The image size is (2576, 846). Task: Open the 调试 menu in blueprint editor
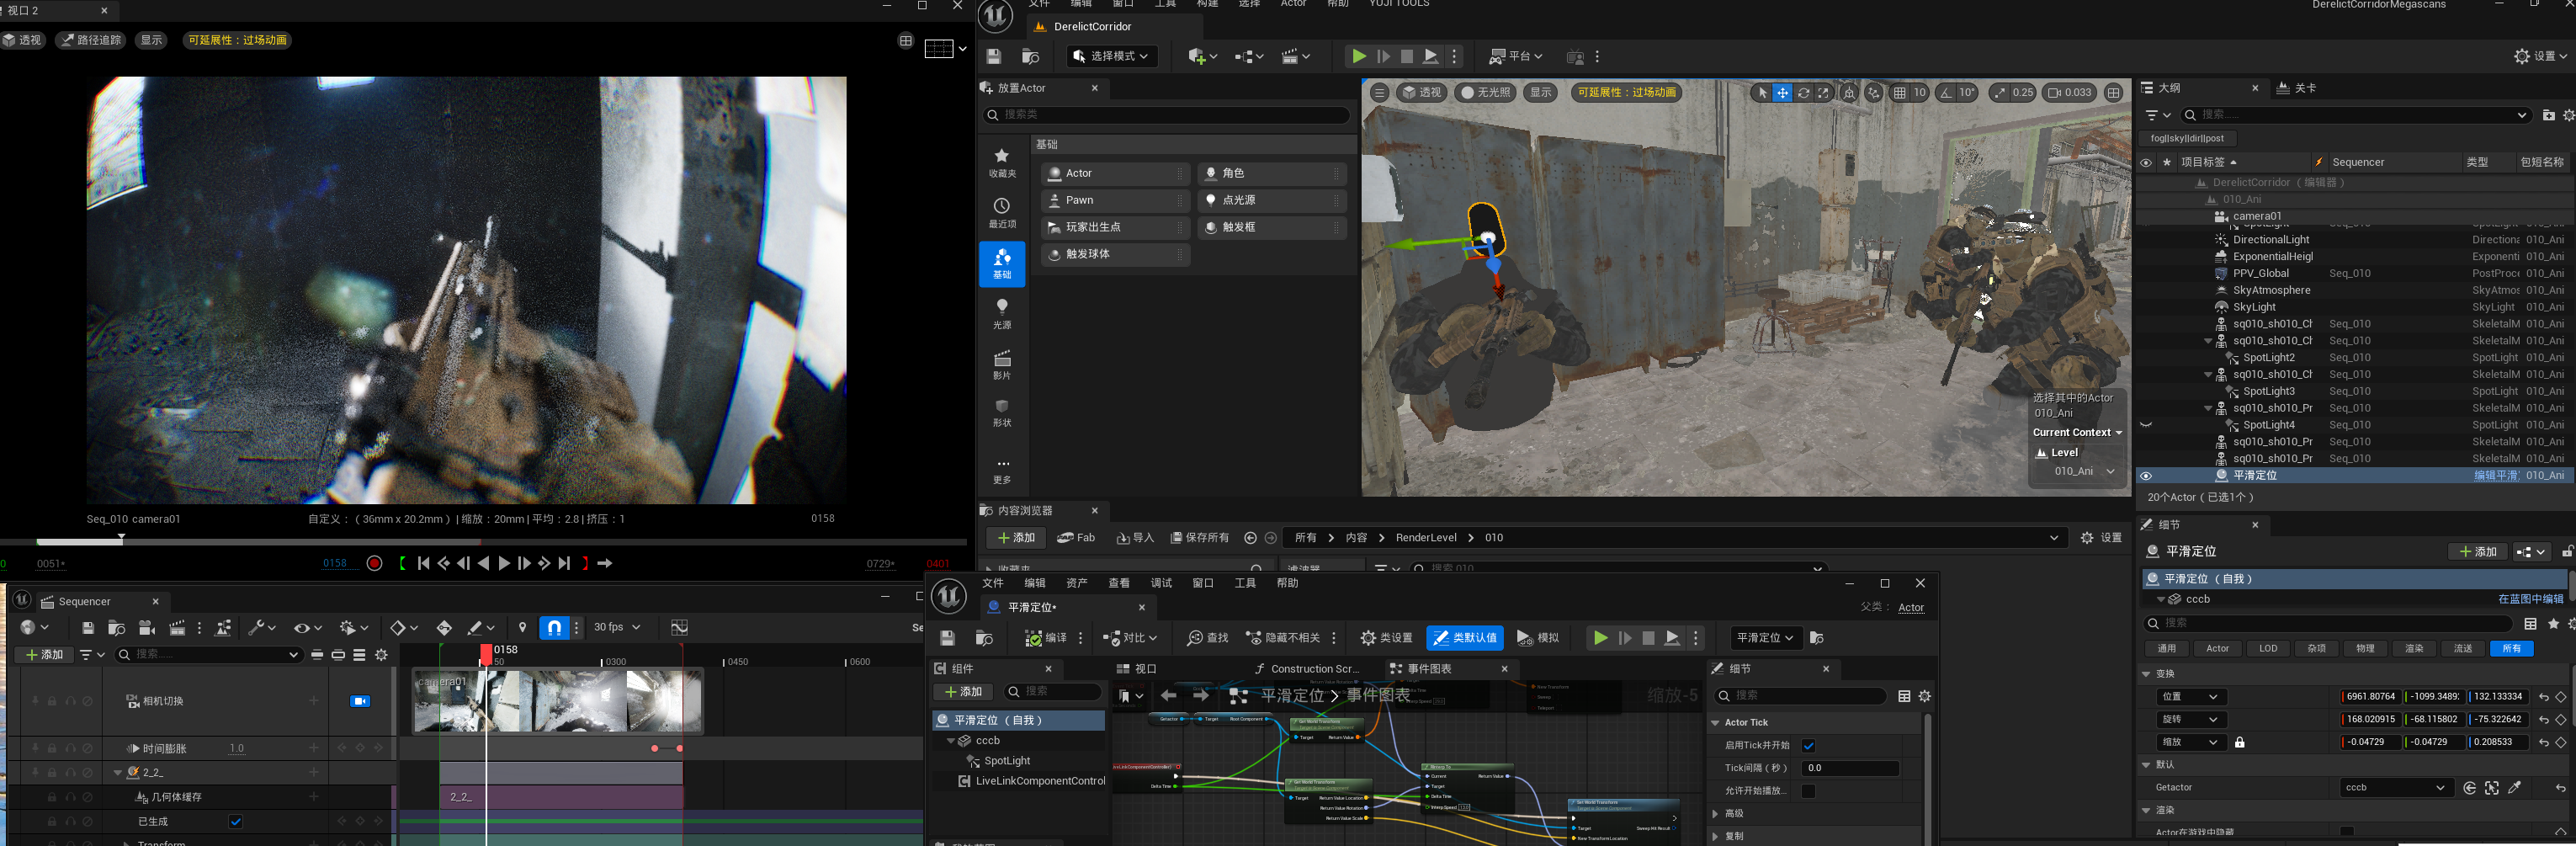pyautogui.click(x=1161, y=584)
